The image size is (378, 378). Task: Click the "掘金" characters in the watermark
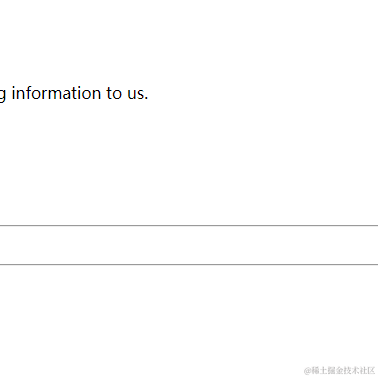[x=335, y=370]
